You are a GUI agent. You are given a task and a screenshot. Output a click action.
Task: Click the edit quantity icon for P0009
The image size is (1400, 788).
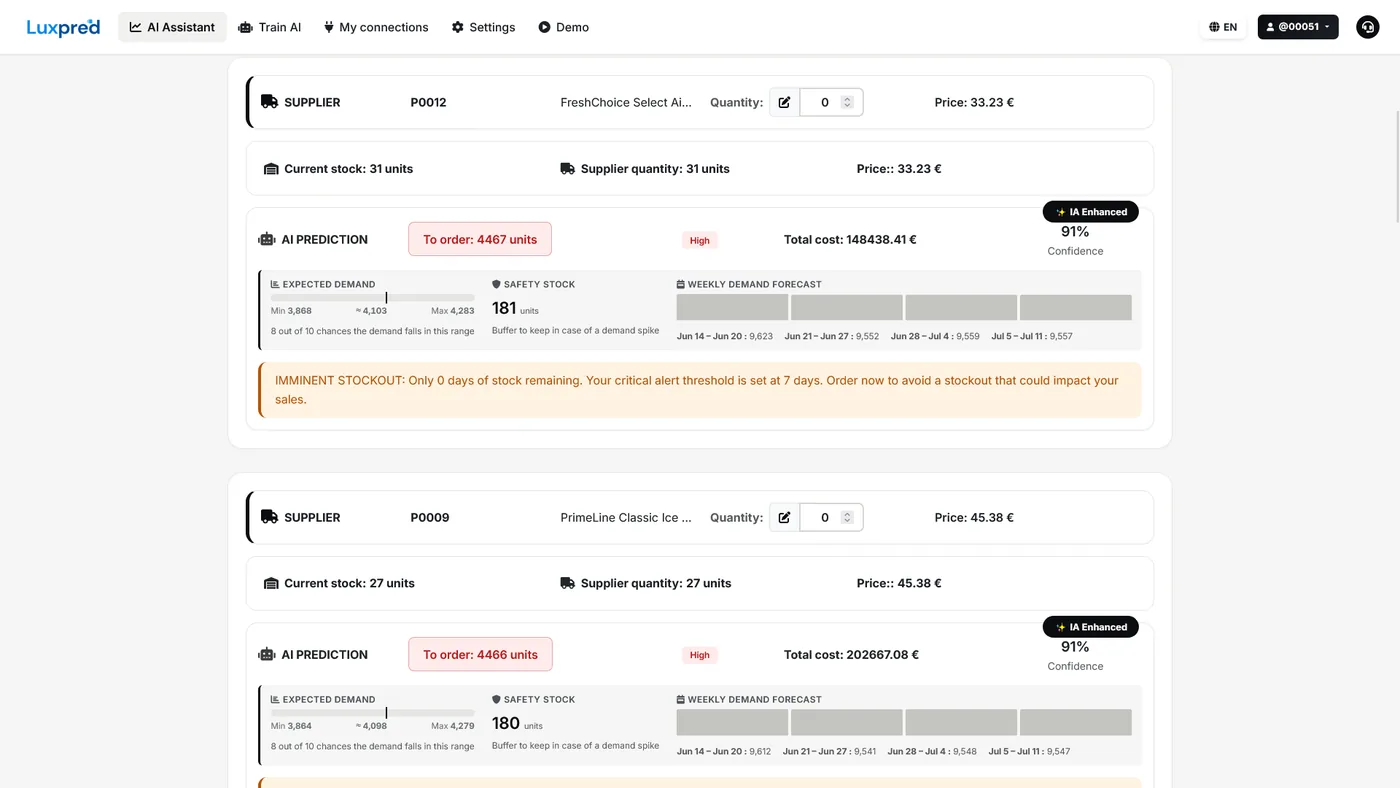(x=785, y=517)
